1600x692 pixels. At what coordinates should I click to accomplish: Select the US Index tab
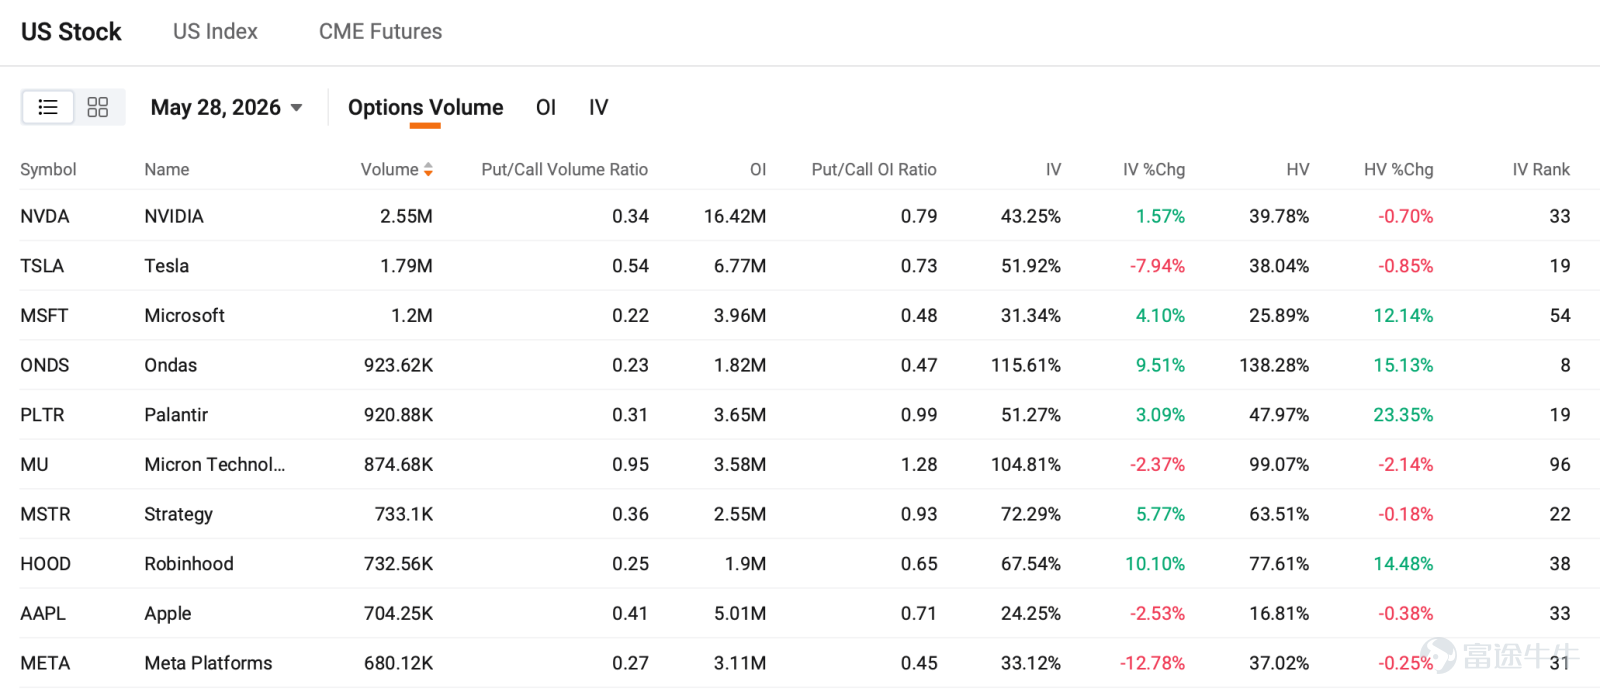click(215, 32)
